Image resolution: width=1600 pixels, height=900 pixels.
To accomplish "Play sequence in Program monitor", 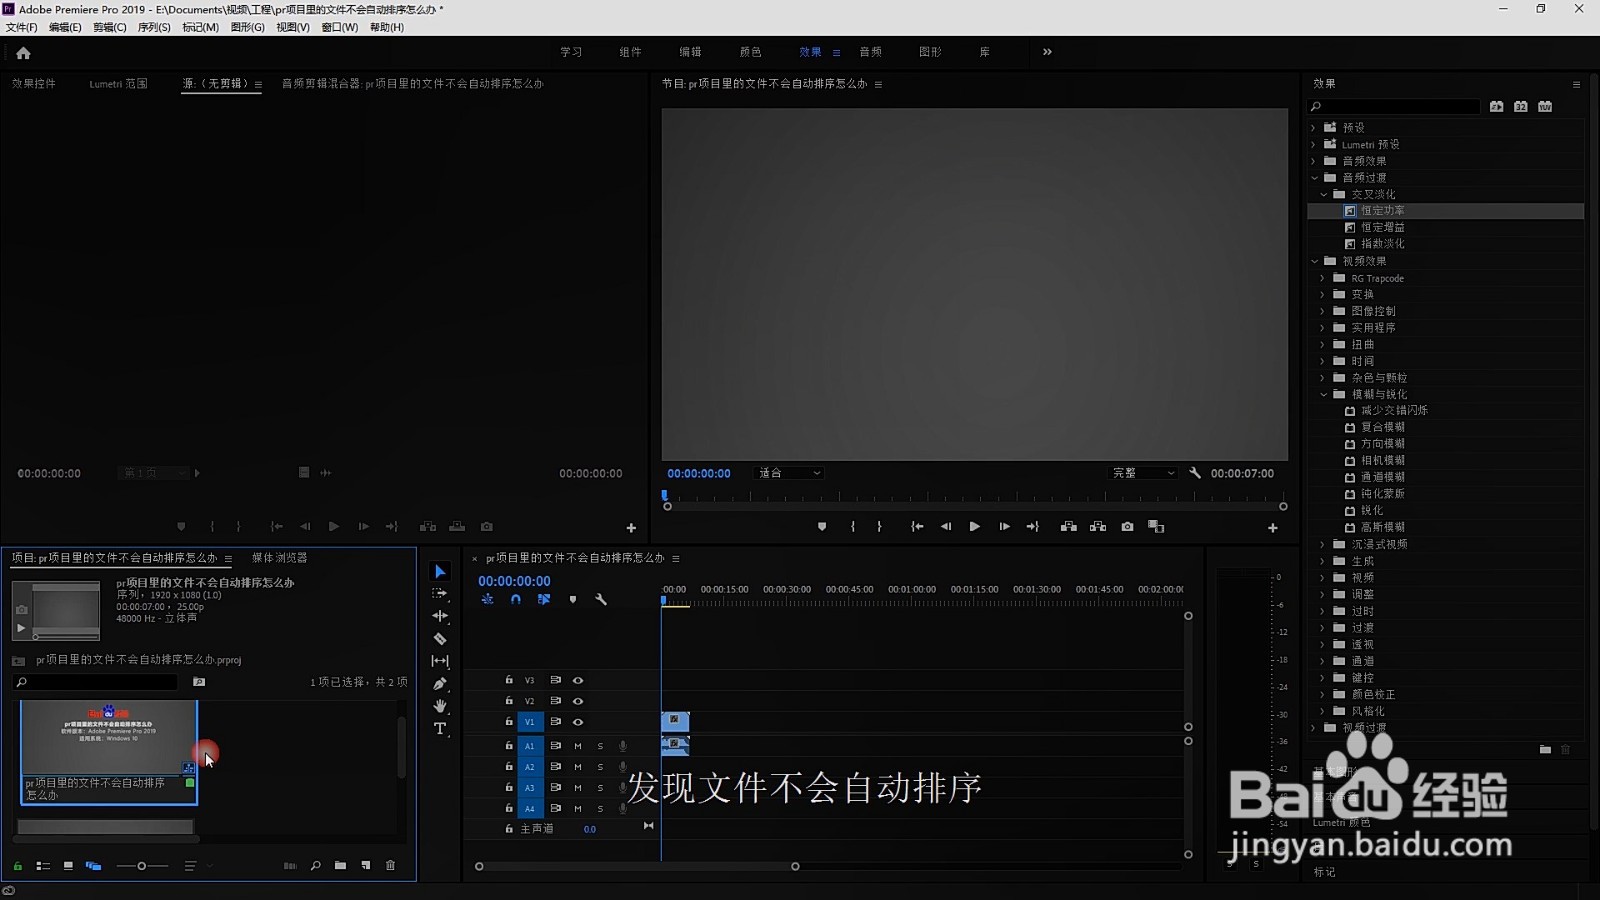I will coord(974,527).
